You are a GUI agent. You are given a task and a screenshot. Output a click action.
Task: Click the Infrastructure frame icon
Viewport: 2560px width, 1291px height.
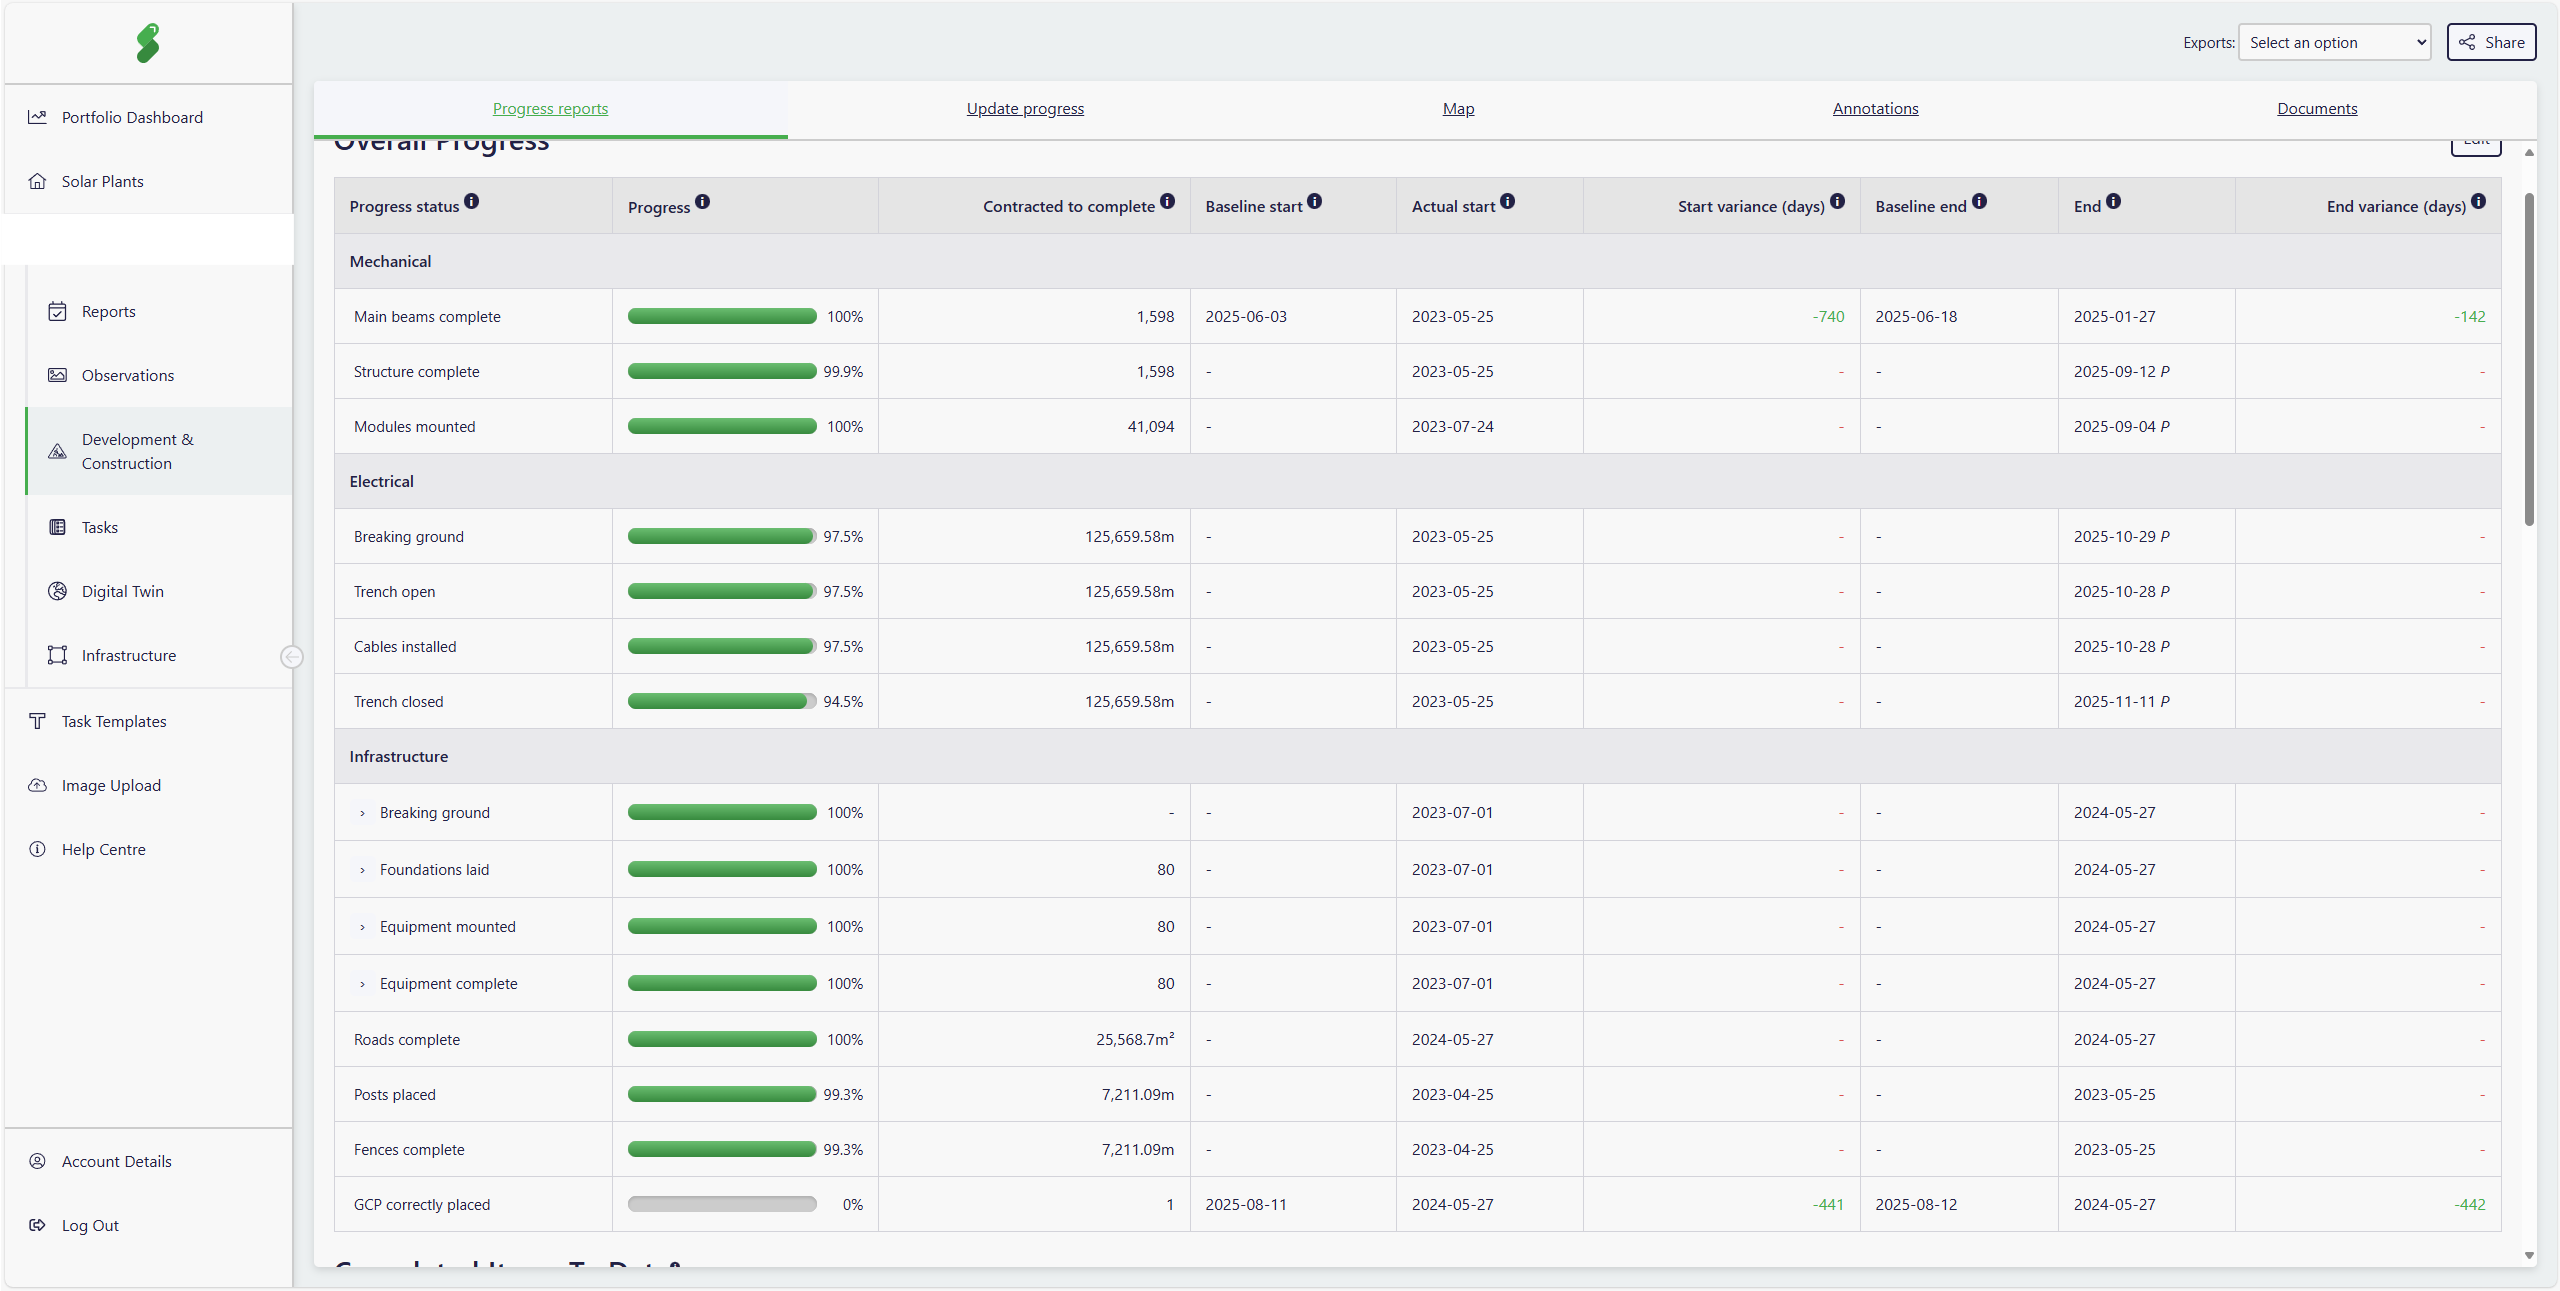tap(57, 655)
